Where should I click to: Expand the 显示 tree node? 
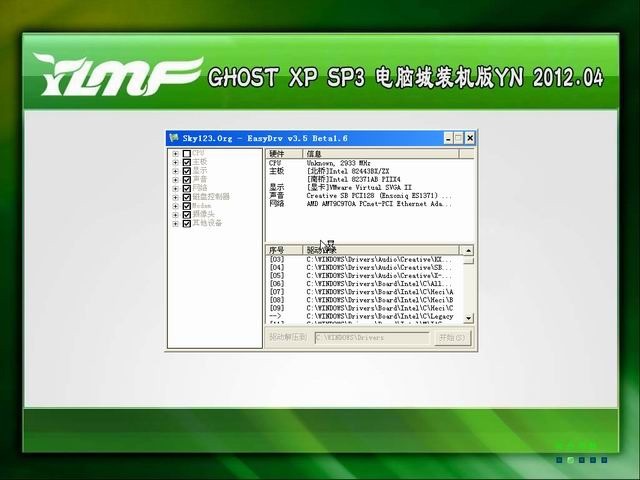(176, 171)
